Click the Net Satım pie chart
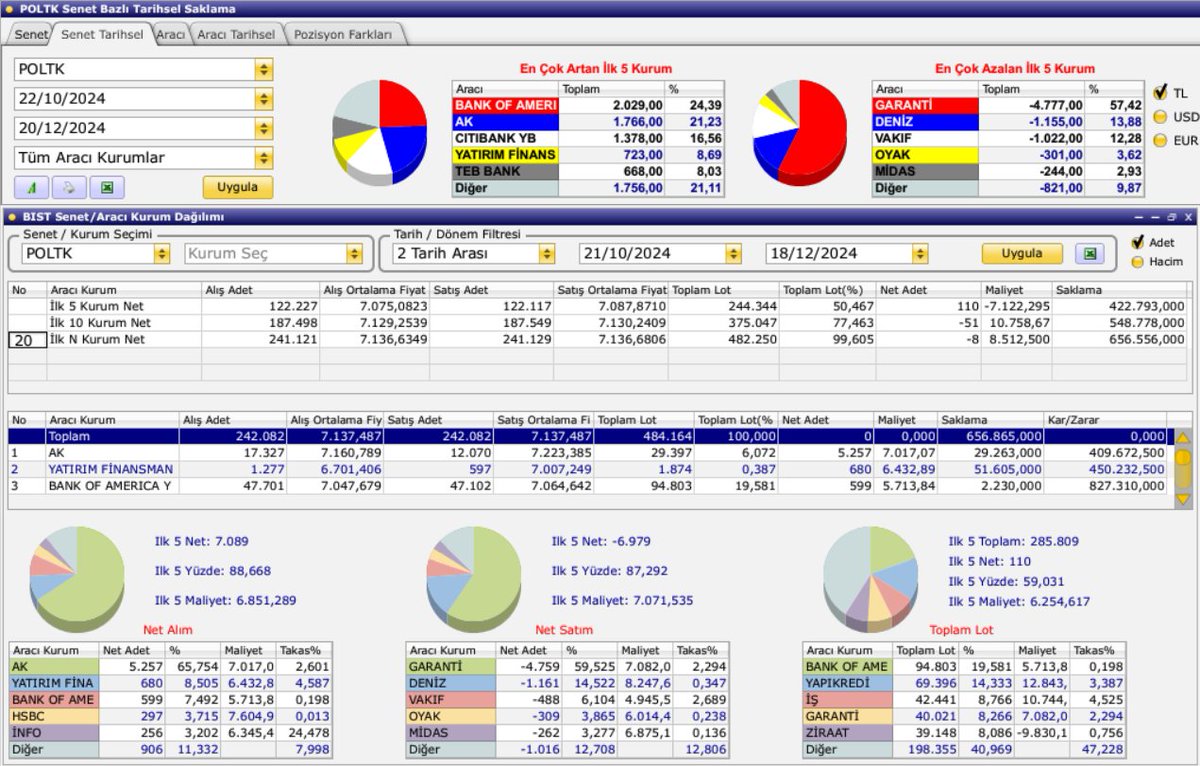The width and height of the screenshot is (1200, 766). (x=473, y=579)
